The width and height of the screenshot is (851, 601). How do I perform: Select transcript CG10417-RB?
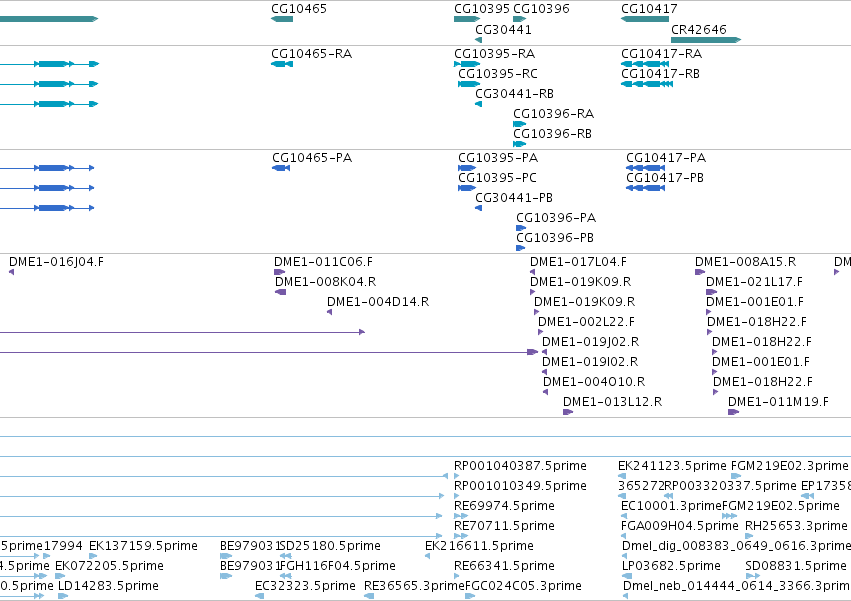coord(660,74)
